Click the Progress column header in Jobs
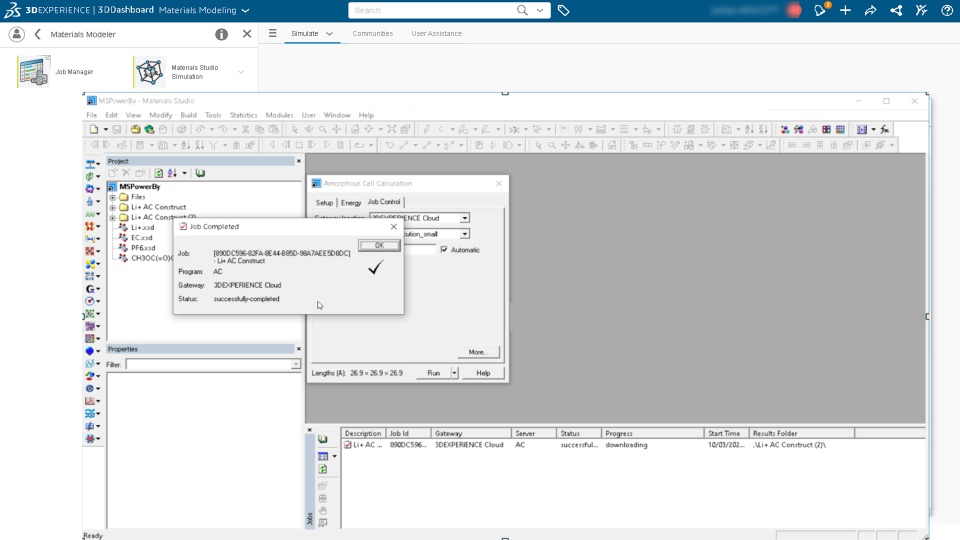The height and width of the screenshot is (540, 960). [653, 433]
